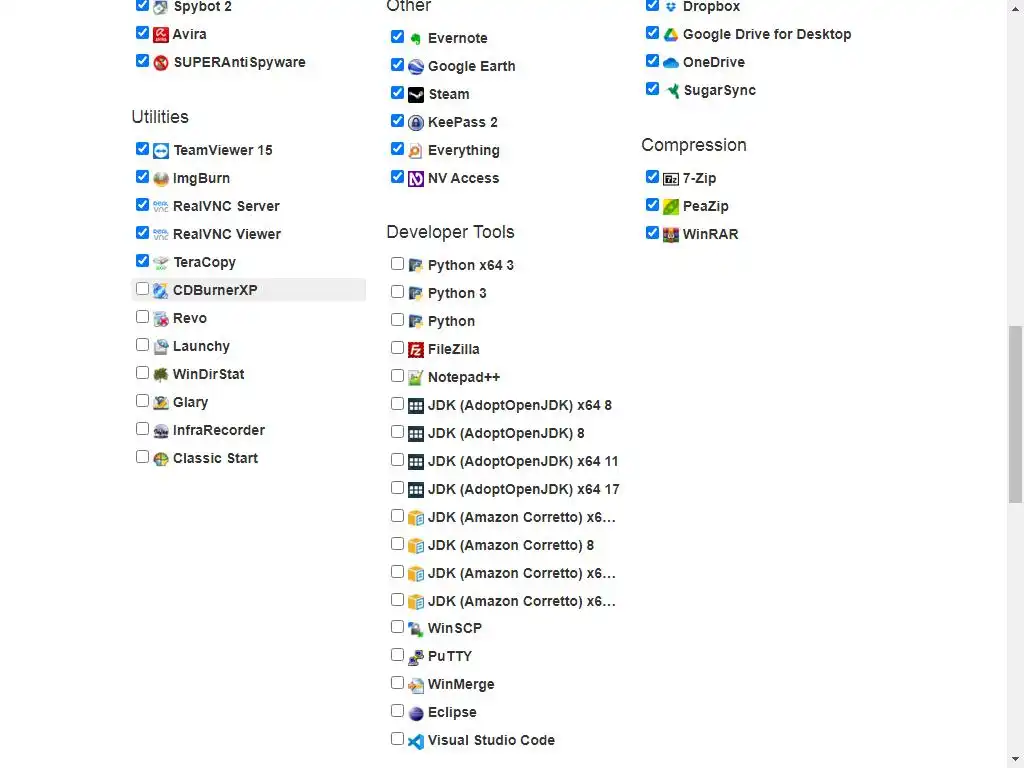Click the scrollbar down arrow
This screenshot has width=1024, height=768.
(1015, 761)
